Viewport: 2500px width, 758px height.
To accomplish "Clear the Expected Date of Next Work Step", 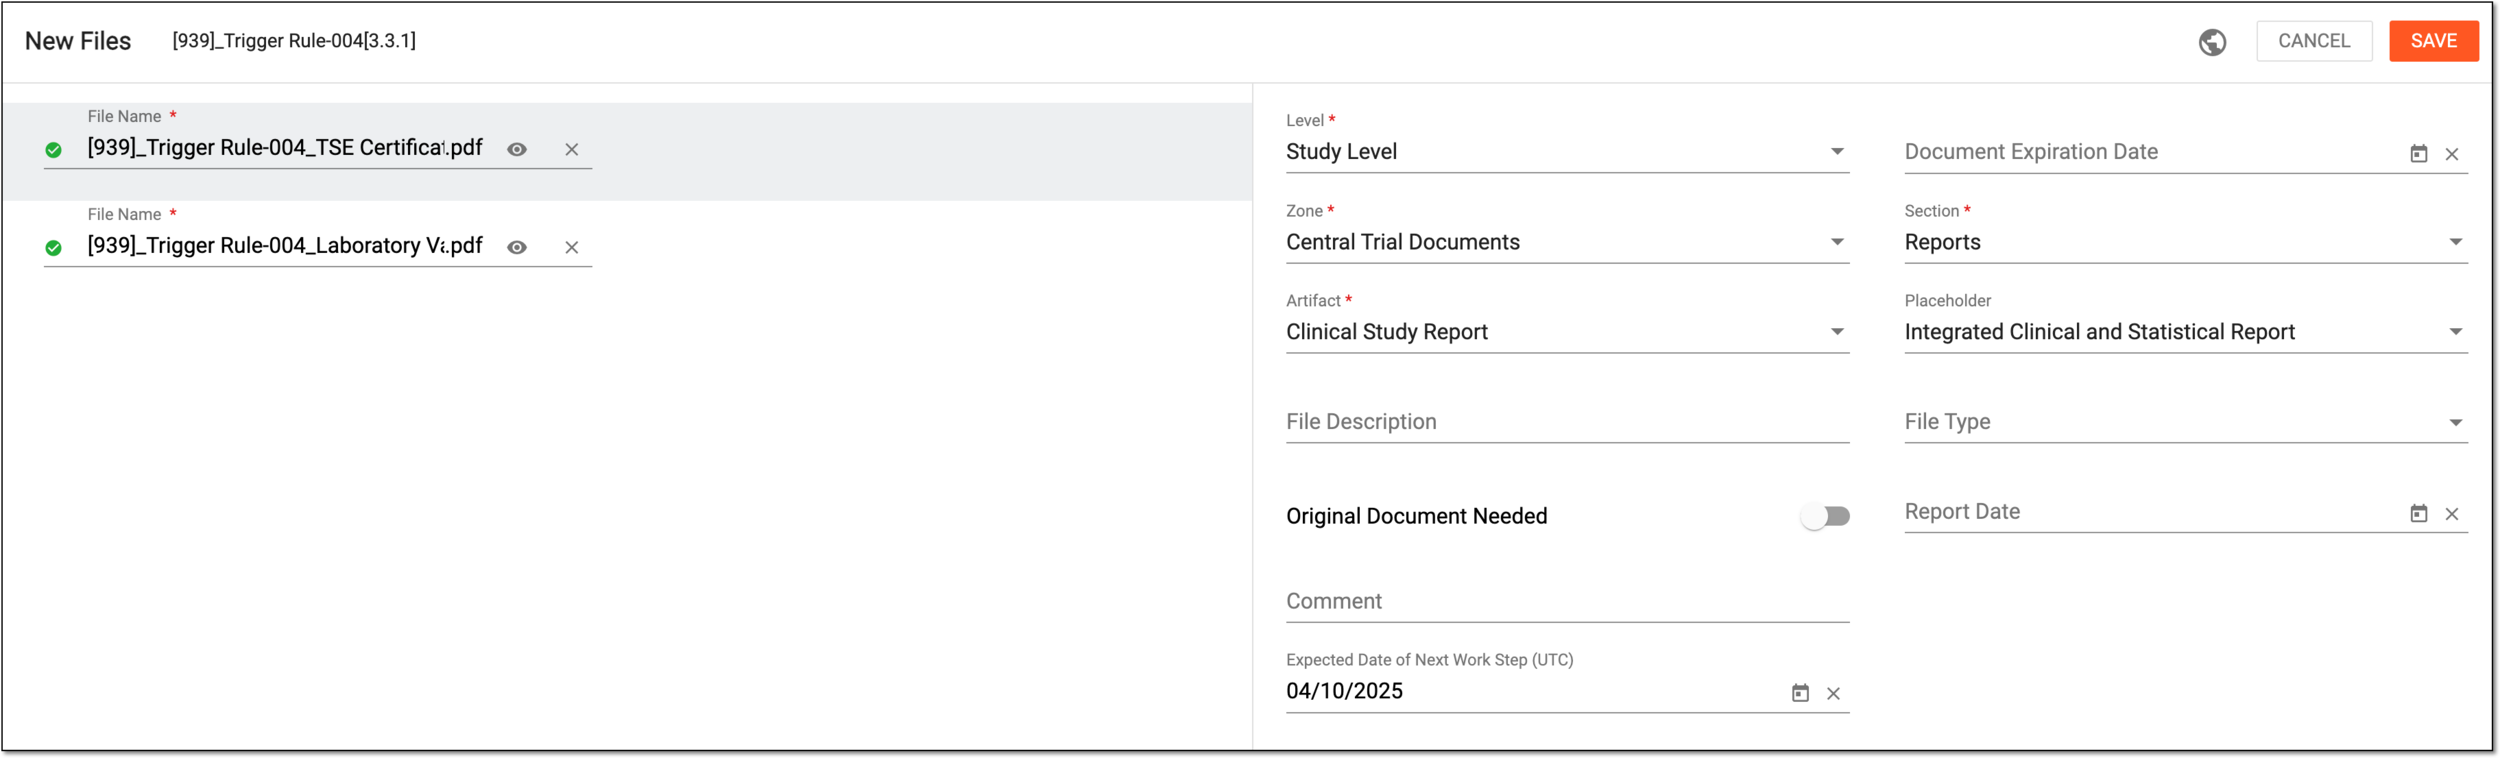I will tap(1833, 693).
